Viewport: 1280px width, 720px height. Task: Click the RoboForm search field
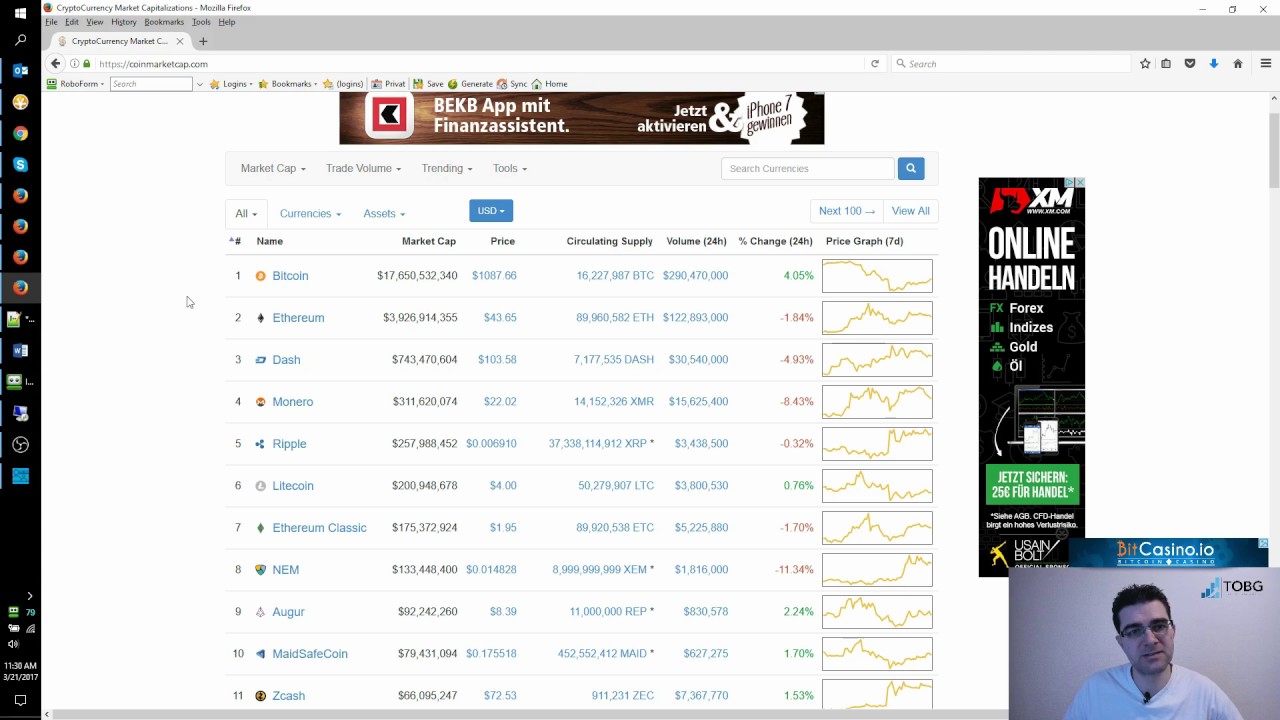point(151,84)
